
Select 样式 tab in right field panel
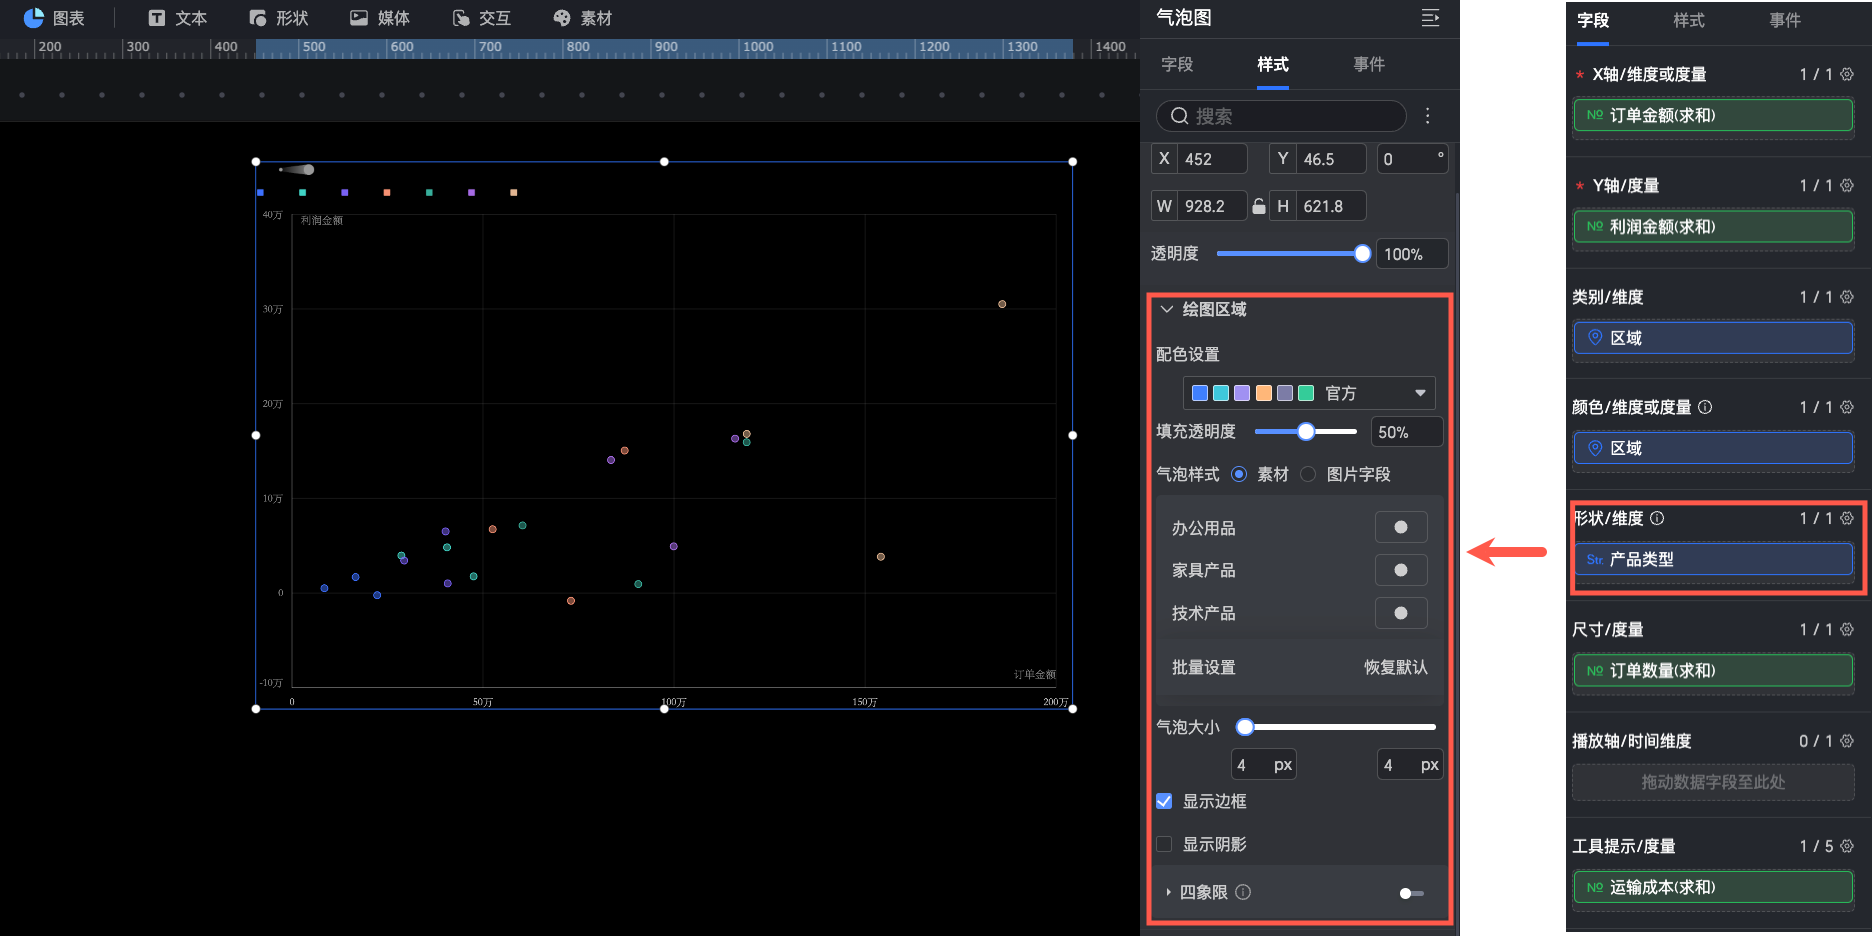tap(1689, 20)
